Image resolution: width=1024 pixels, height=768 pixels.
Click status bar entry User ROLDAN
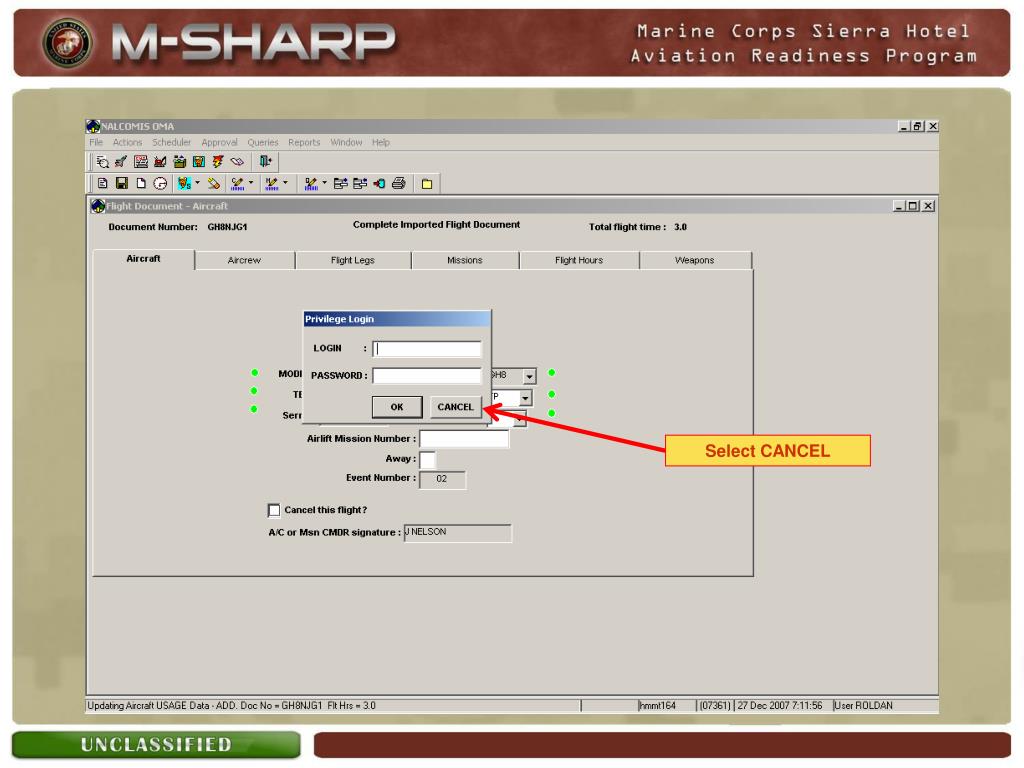click(x=863, y=705)
